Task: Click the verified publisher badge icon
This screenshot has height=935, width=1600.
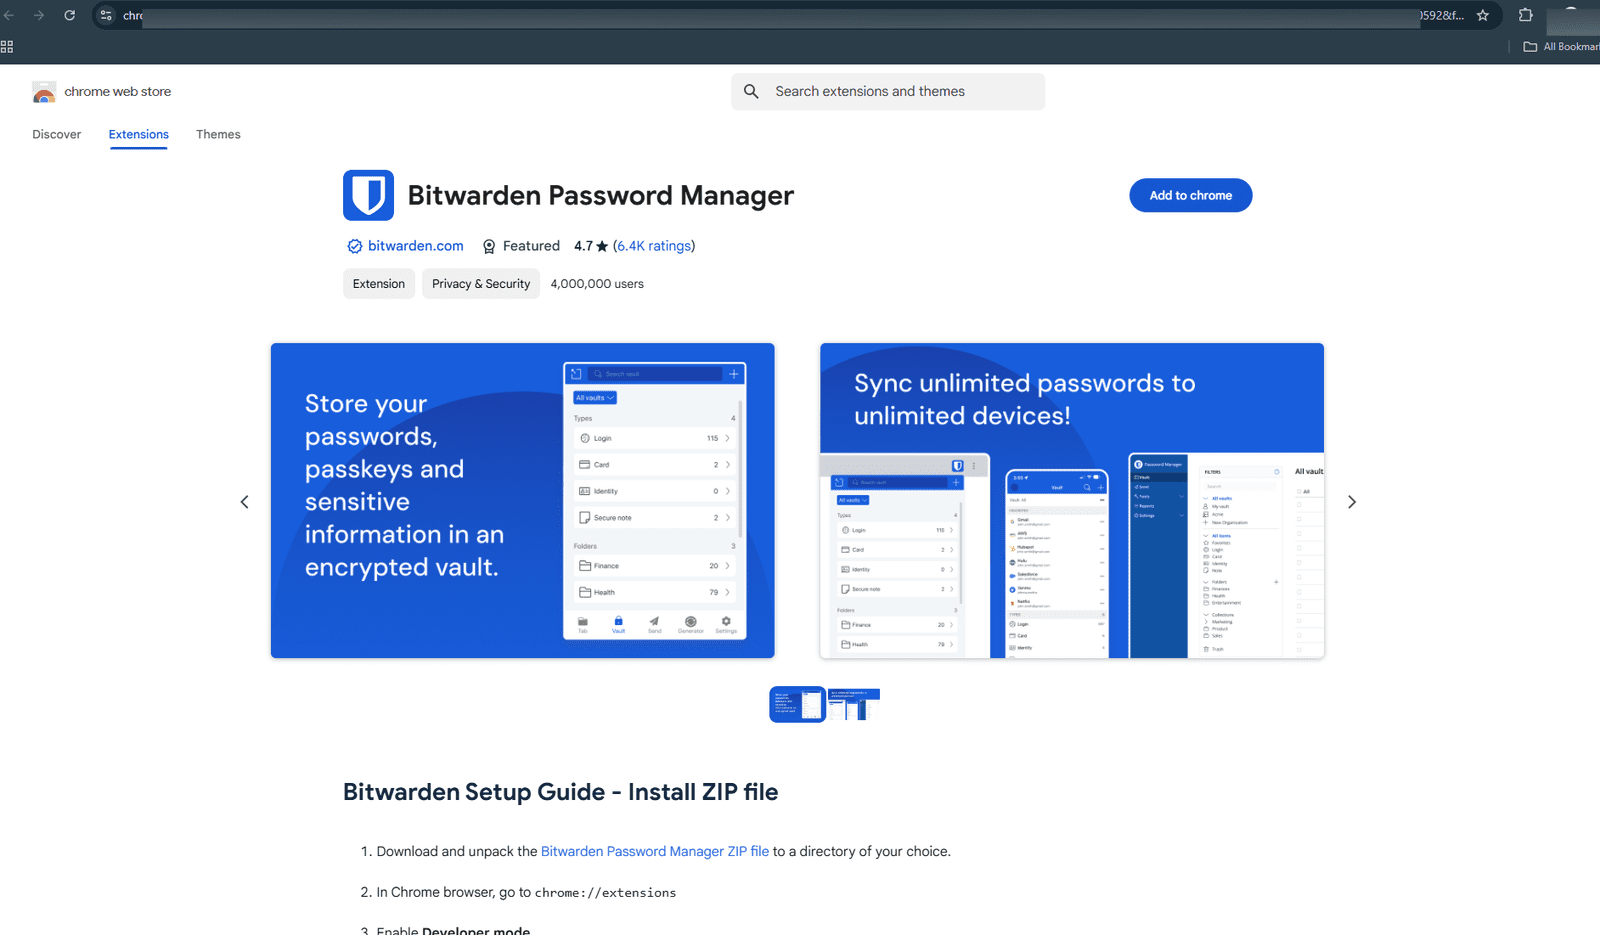Action: [x=354, y=246]
